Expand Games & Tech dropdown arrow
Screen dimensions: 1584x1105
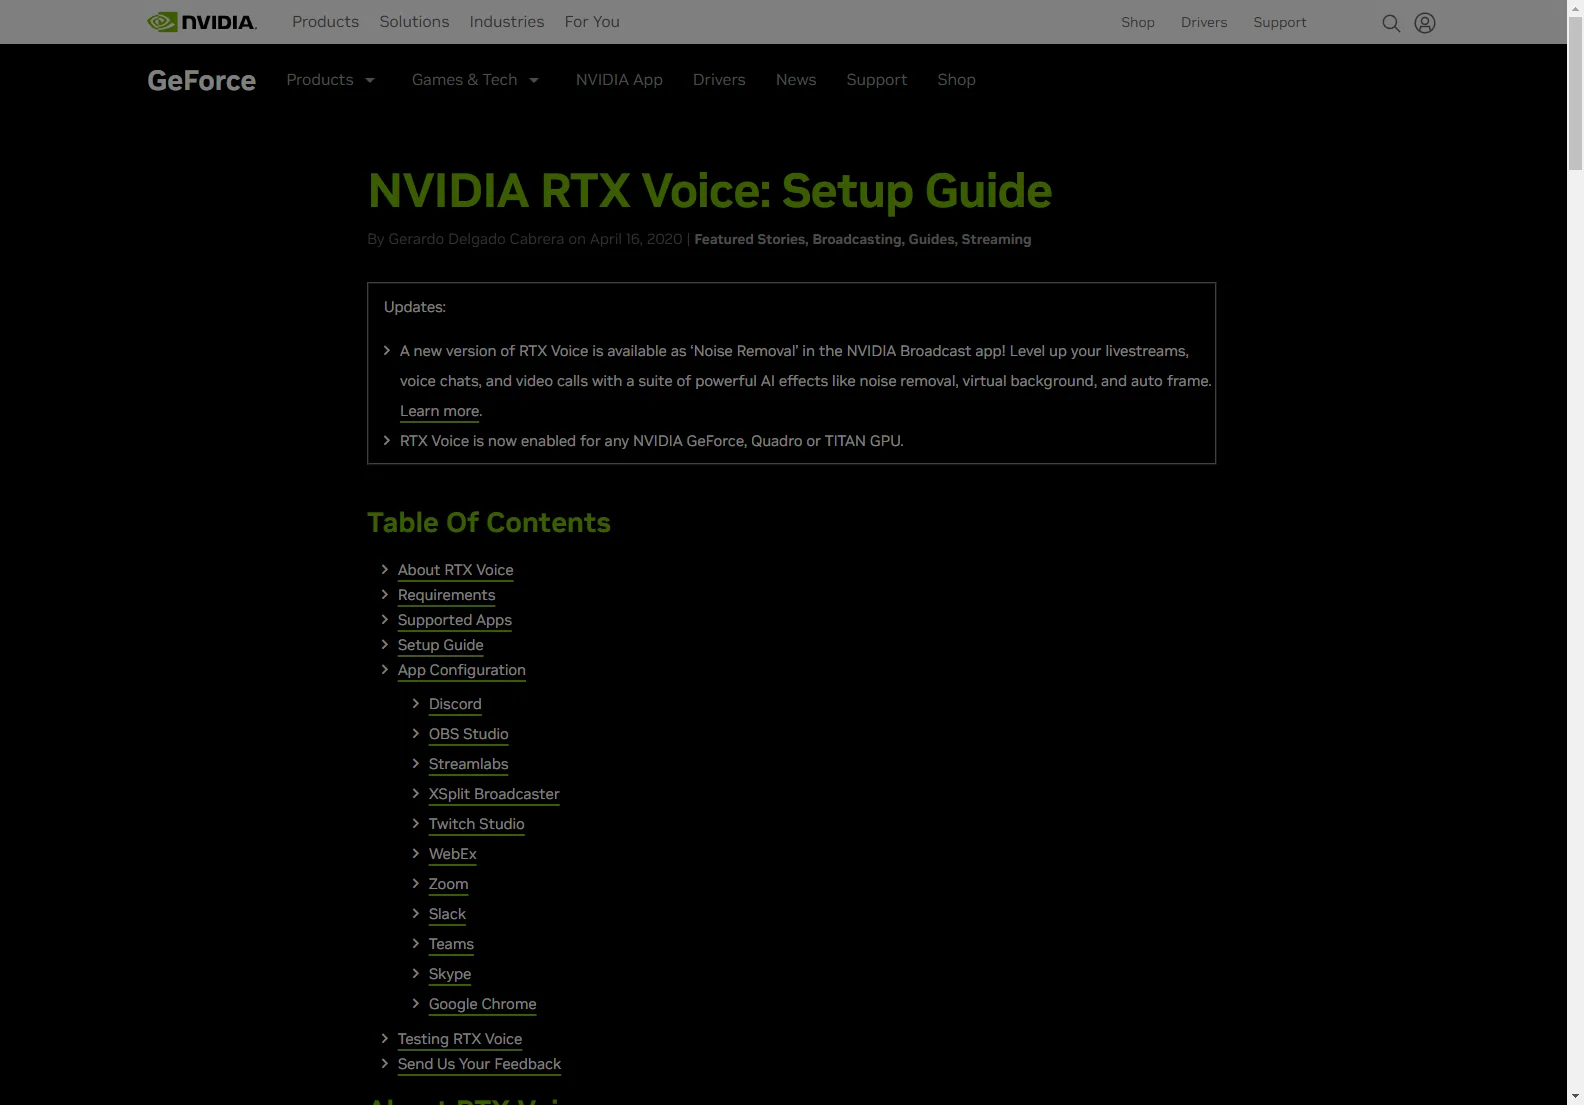tap(534, 80)
